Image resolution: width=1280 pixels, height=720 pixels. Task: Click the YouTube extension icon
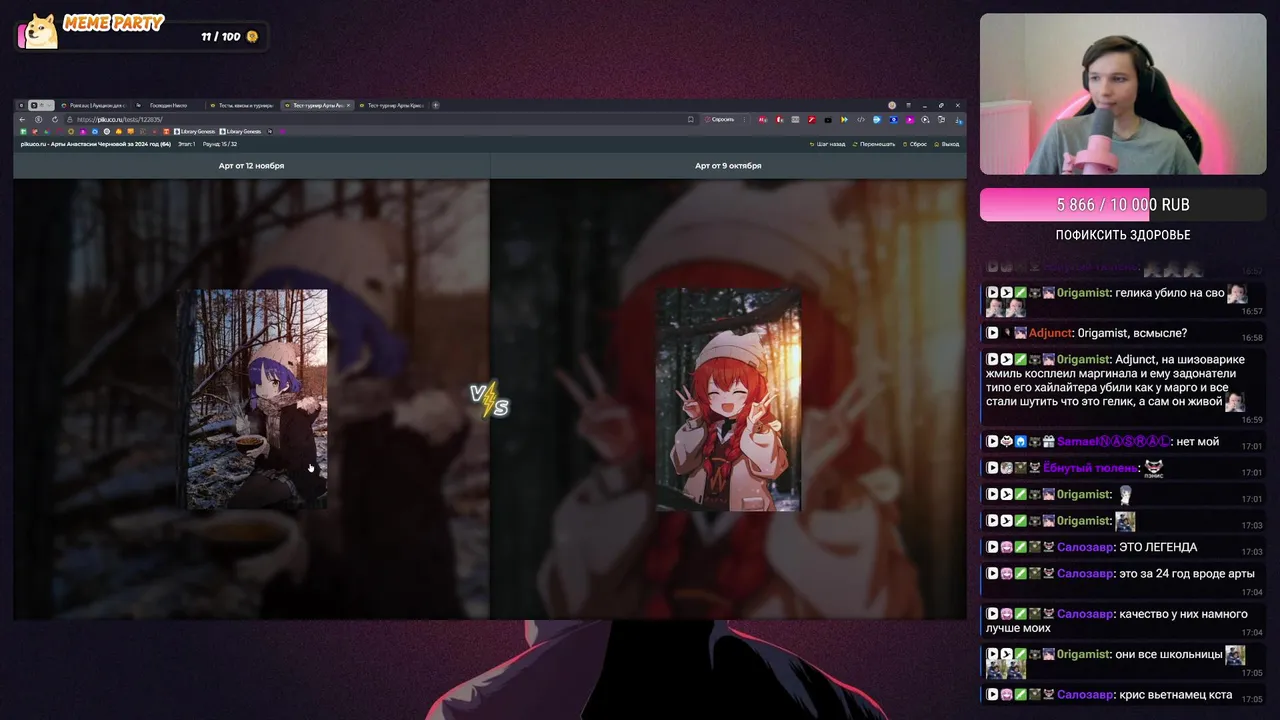click(x=828, y=120)
